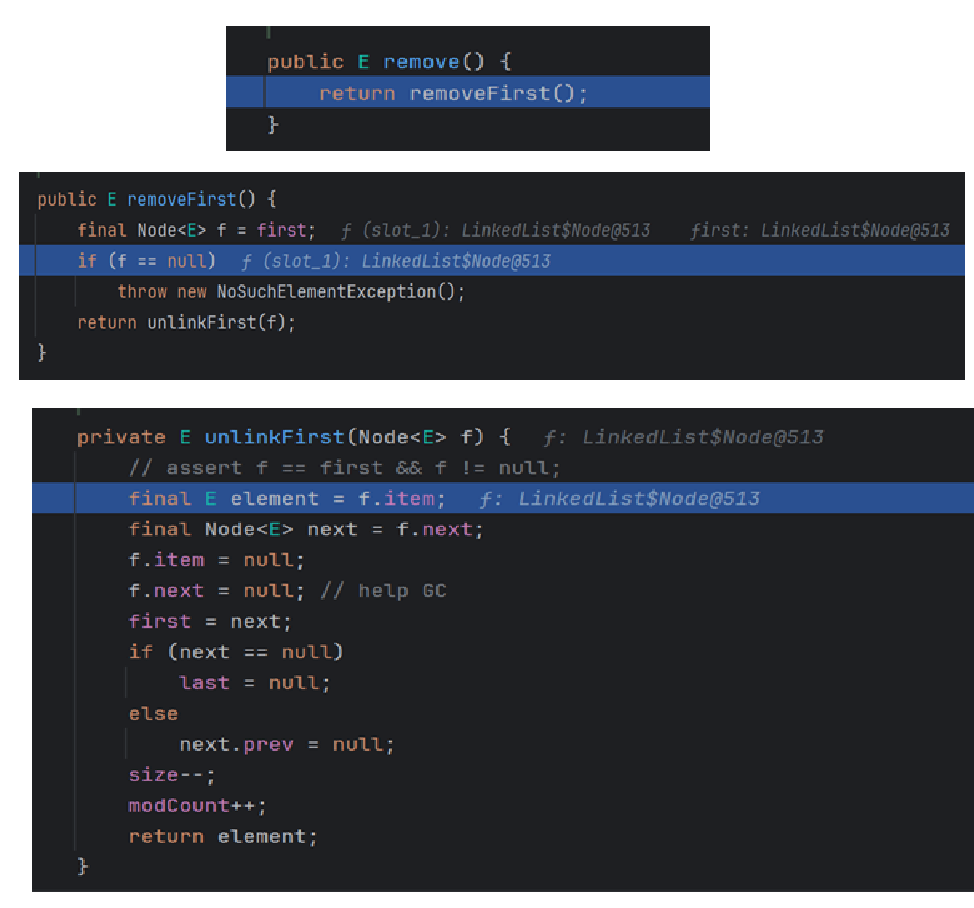Click the highlighted 'return removeFirst();' line
The image size is (974, 908).
pos(468,93)
